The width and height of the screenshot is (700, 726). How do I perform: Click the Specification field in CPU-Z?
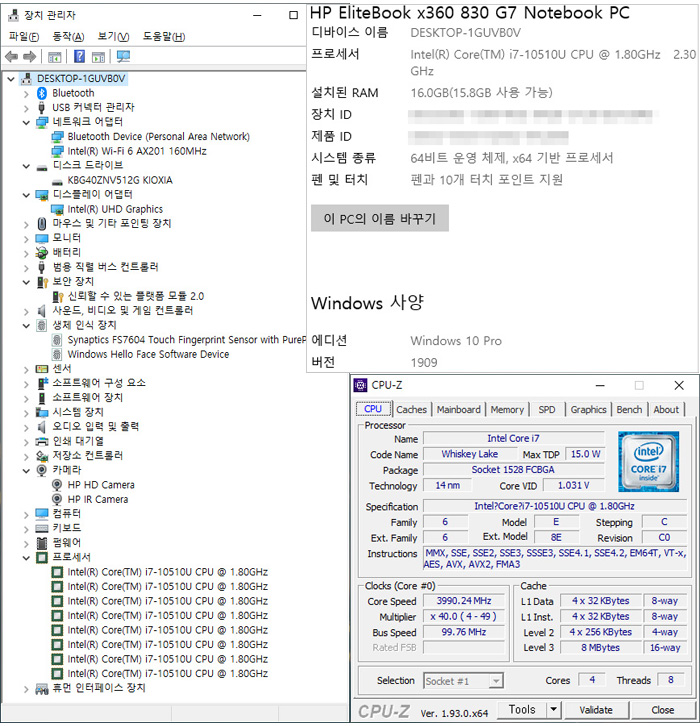click(555, 506)
